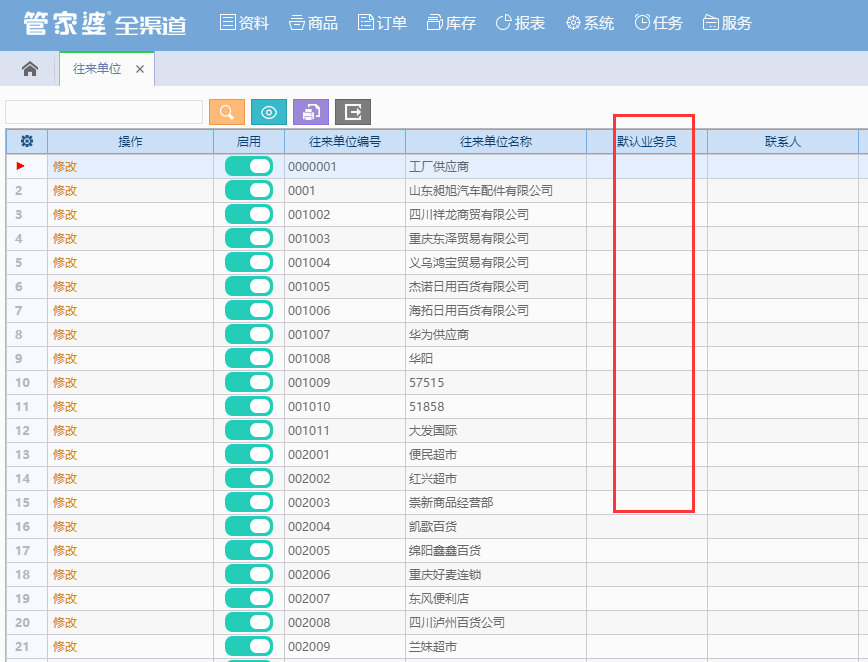Toggle 启用 switch for 东风便利店
The width and height of the screenshot is (868, 662).
coord(249,598)
